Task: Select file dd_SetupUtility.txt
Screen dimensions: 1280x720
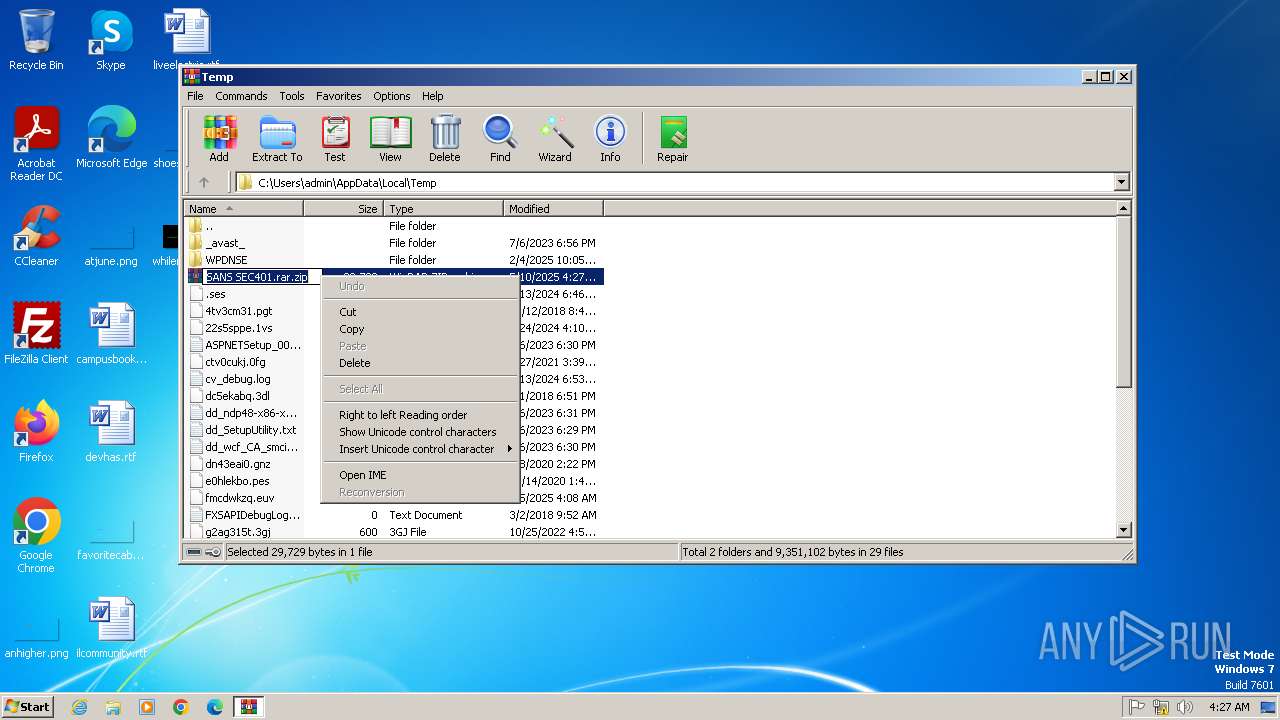Action: (250, 430)
